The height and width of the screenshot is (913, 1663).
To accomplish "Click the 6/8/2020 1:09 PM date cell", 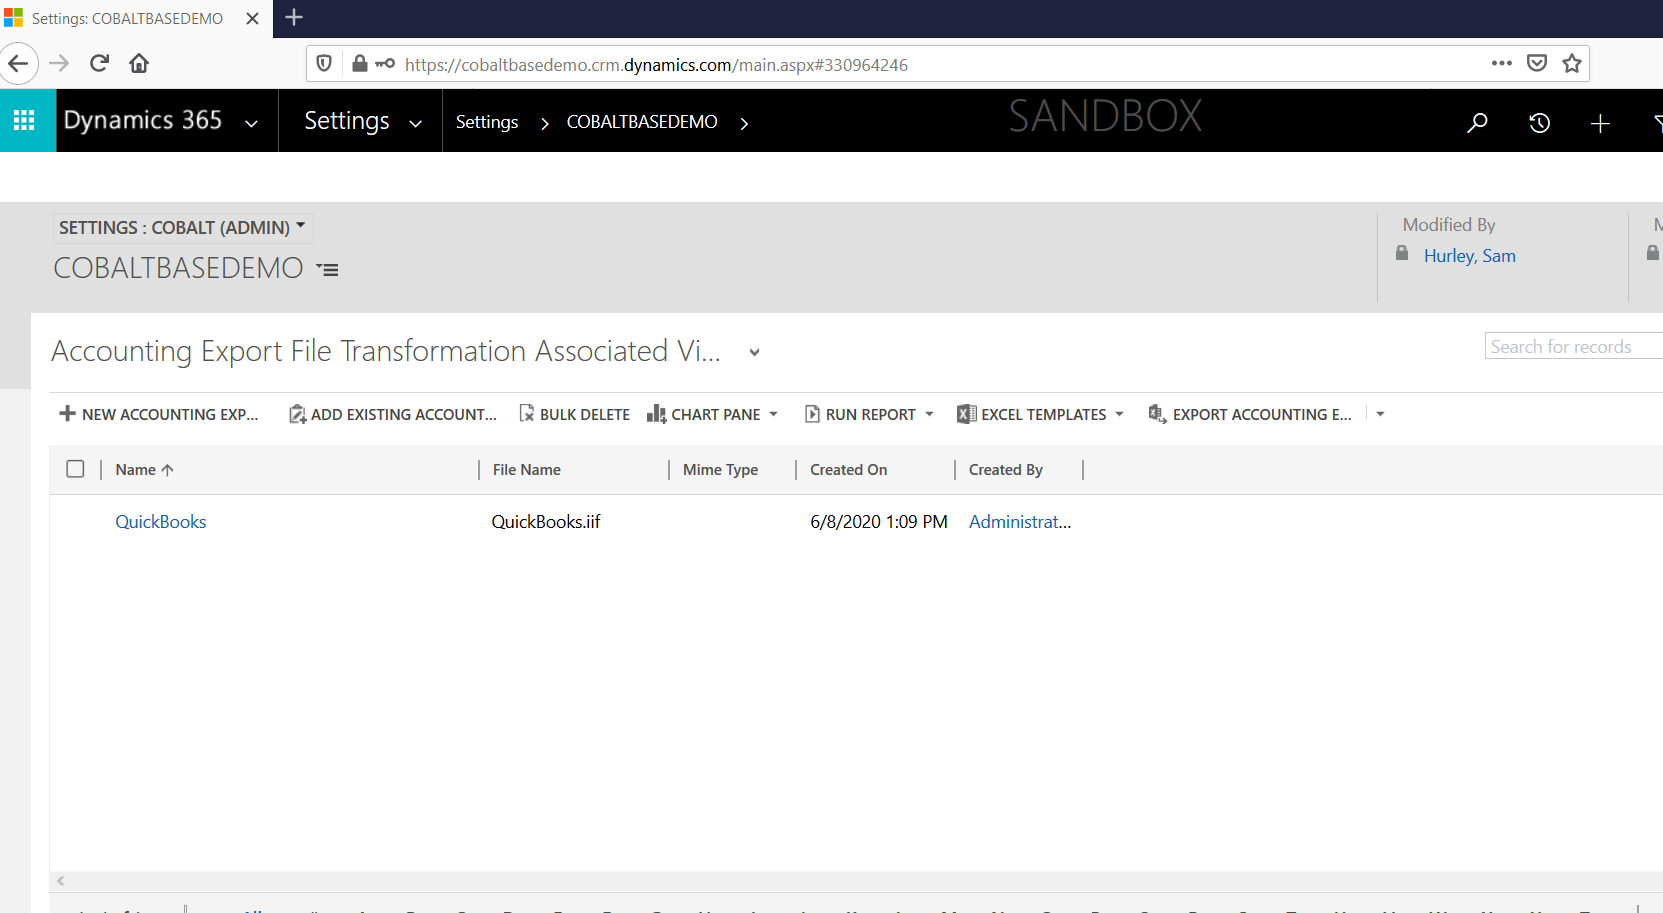I will click(x=878, y=521).
